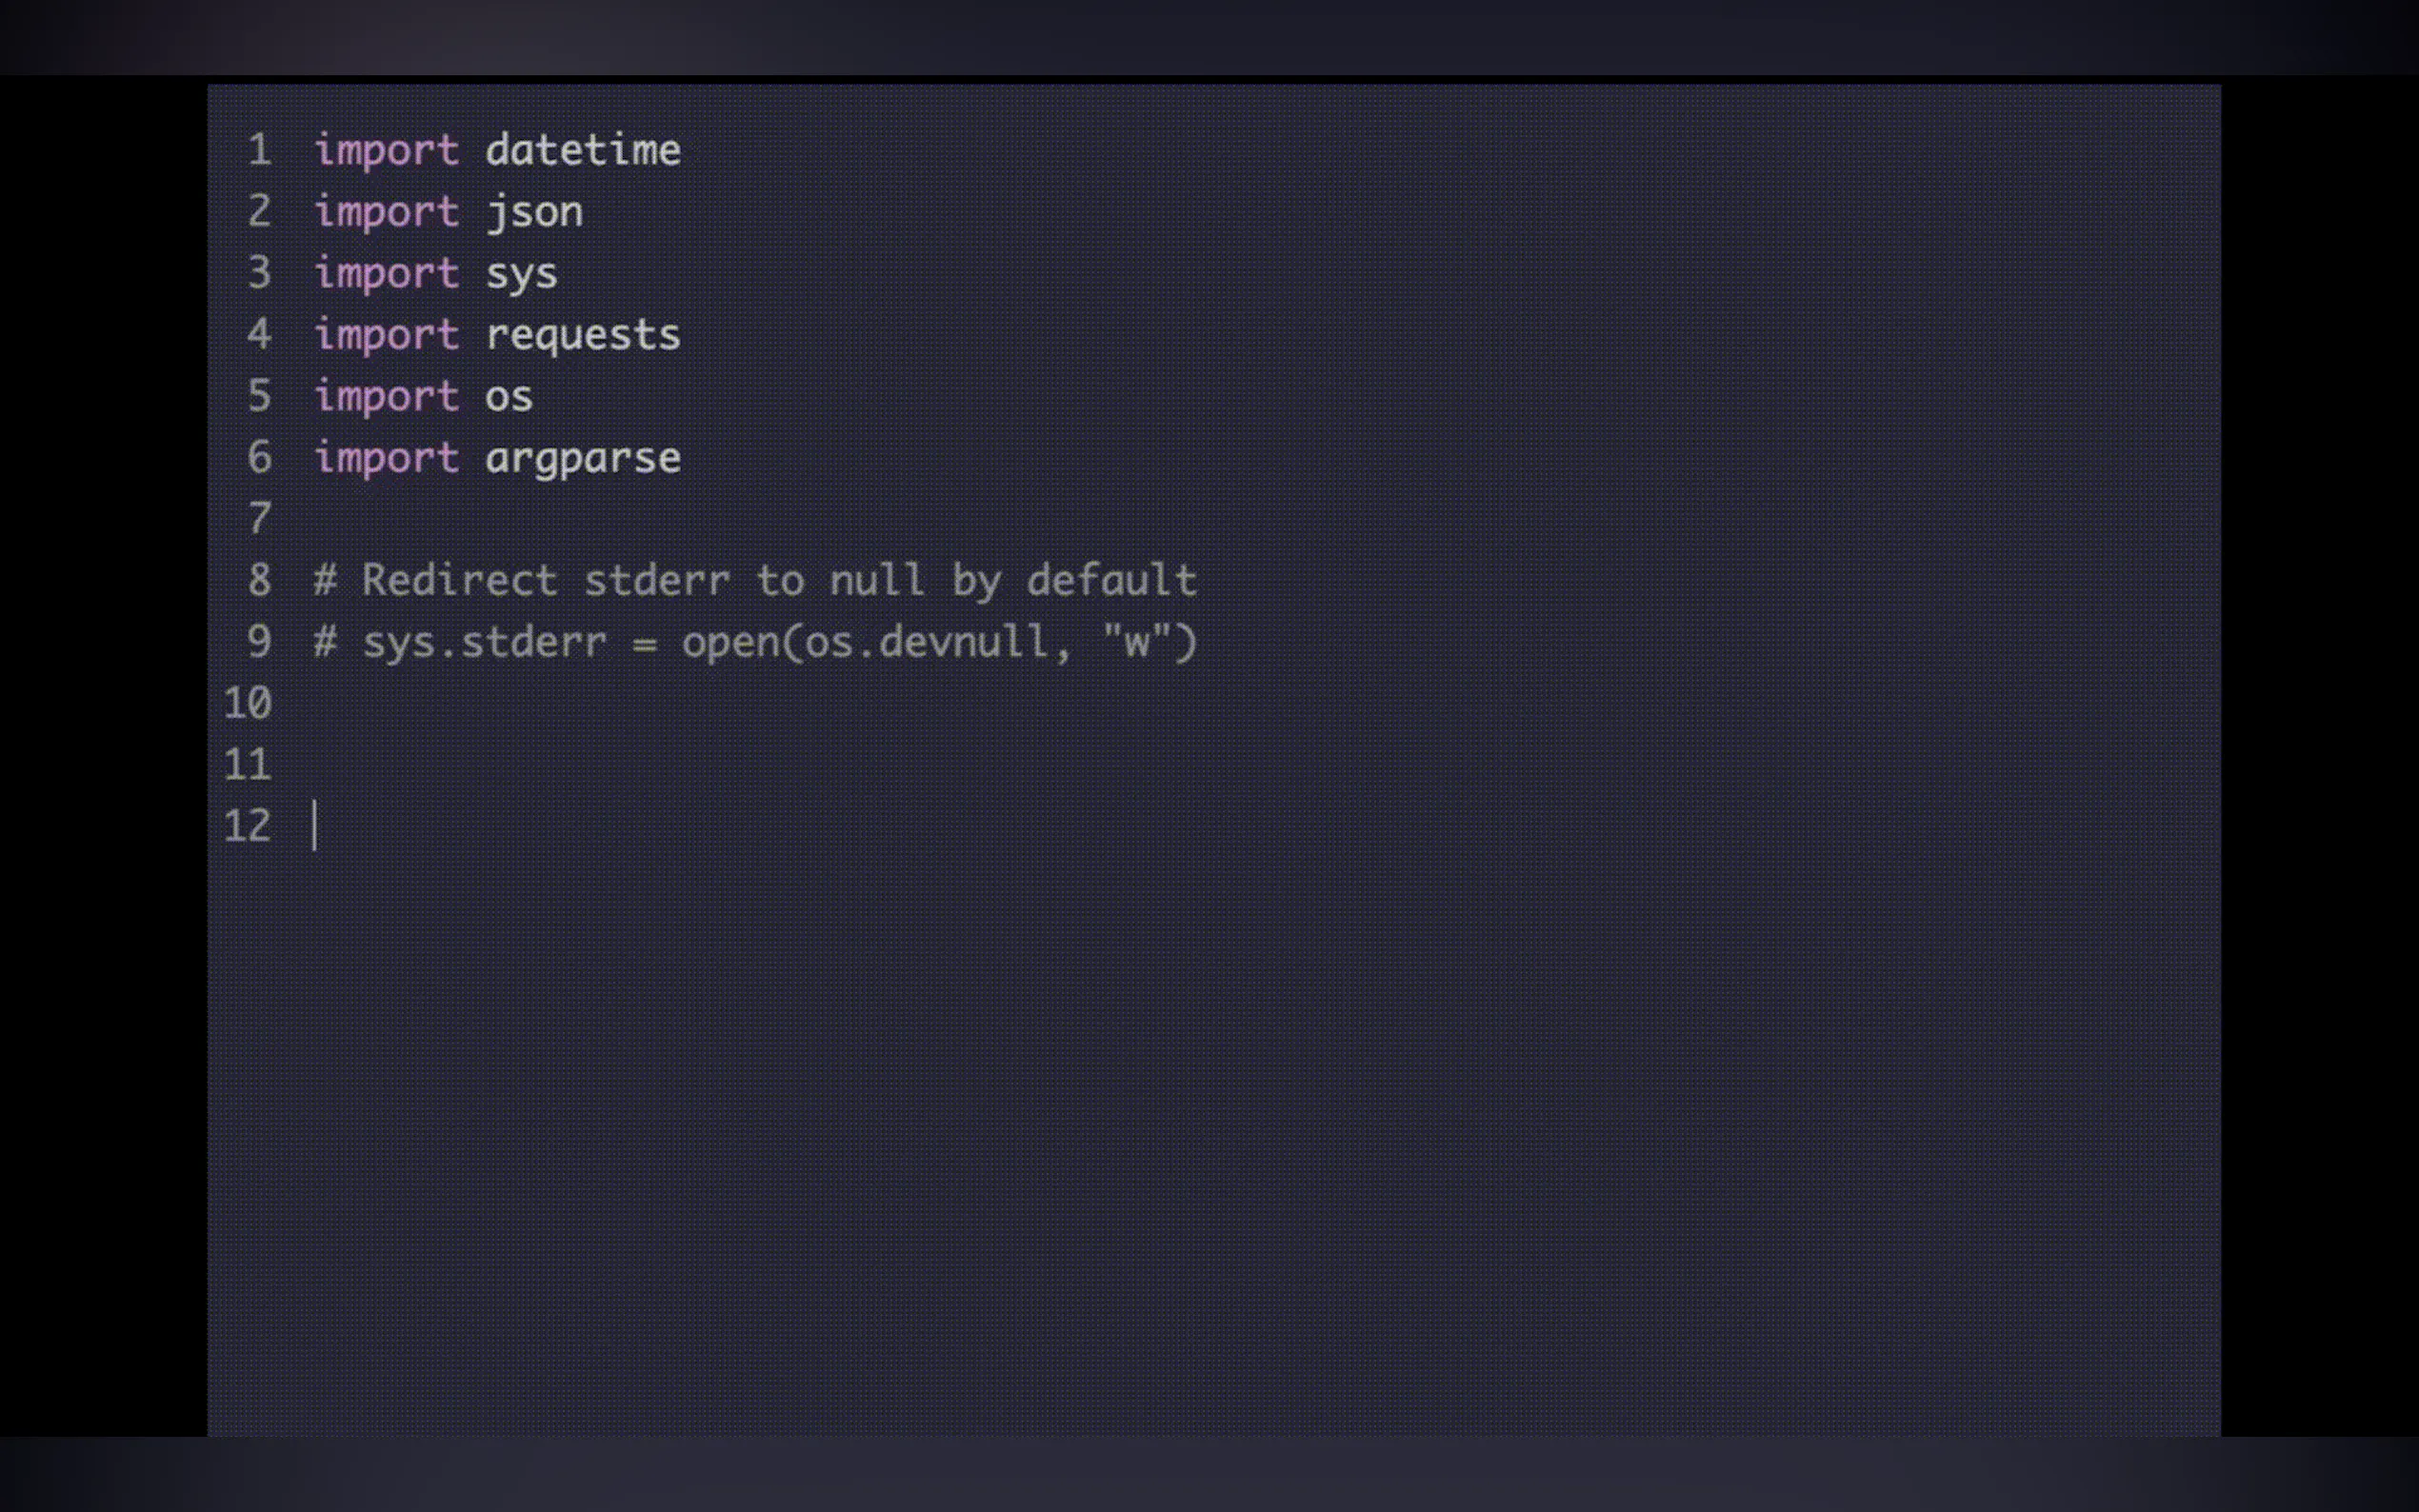Place cursor on the word argparse
The image size is (2419, 1512).
click(x=583, y=458)
